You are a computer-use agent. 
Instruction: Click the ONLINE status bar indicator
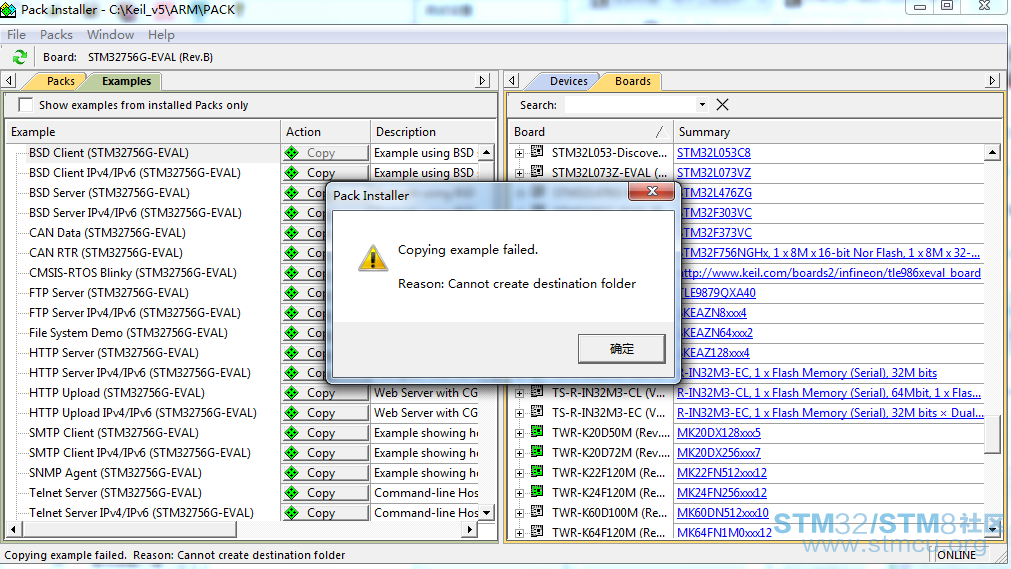tap(957, 555)
